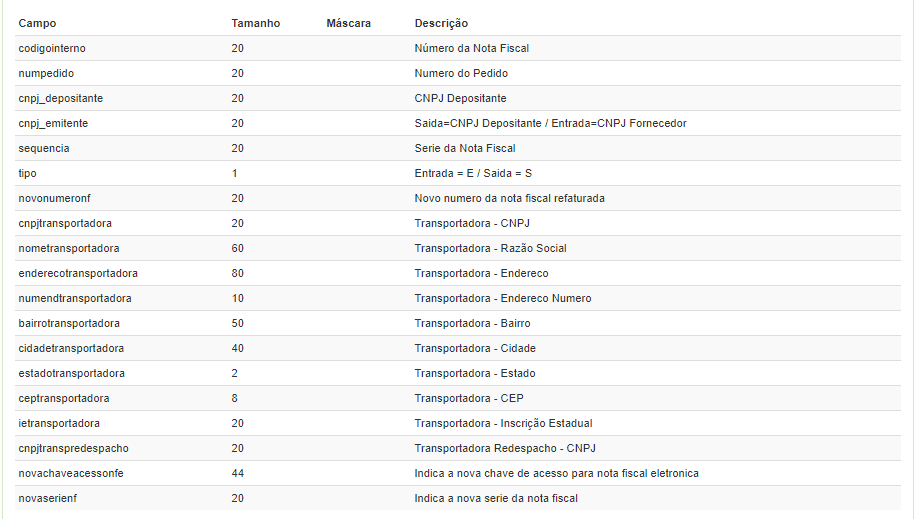
Task: Select 'Transportadora - Inscrição Estadual' description text
Action: tap(503, 423)
